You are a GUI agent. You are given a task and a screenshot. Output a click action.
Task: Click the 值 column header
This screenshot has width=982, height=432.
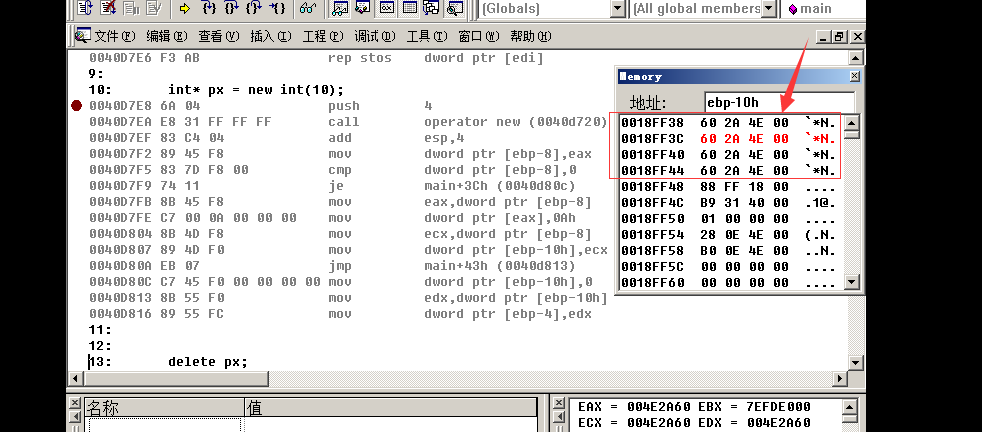(391, 409)
